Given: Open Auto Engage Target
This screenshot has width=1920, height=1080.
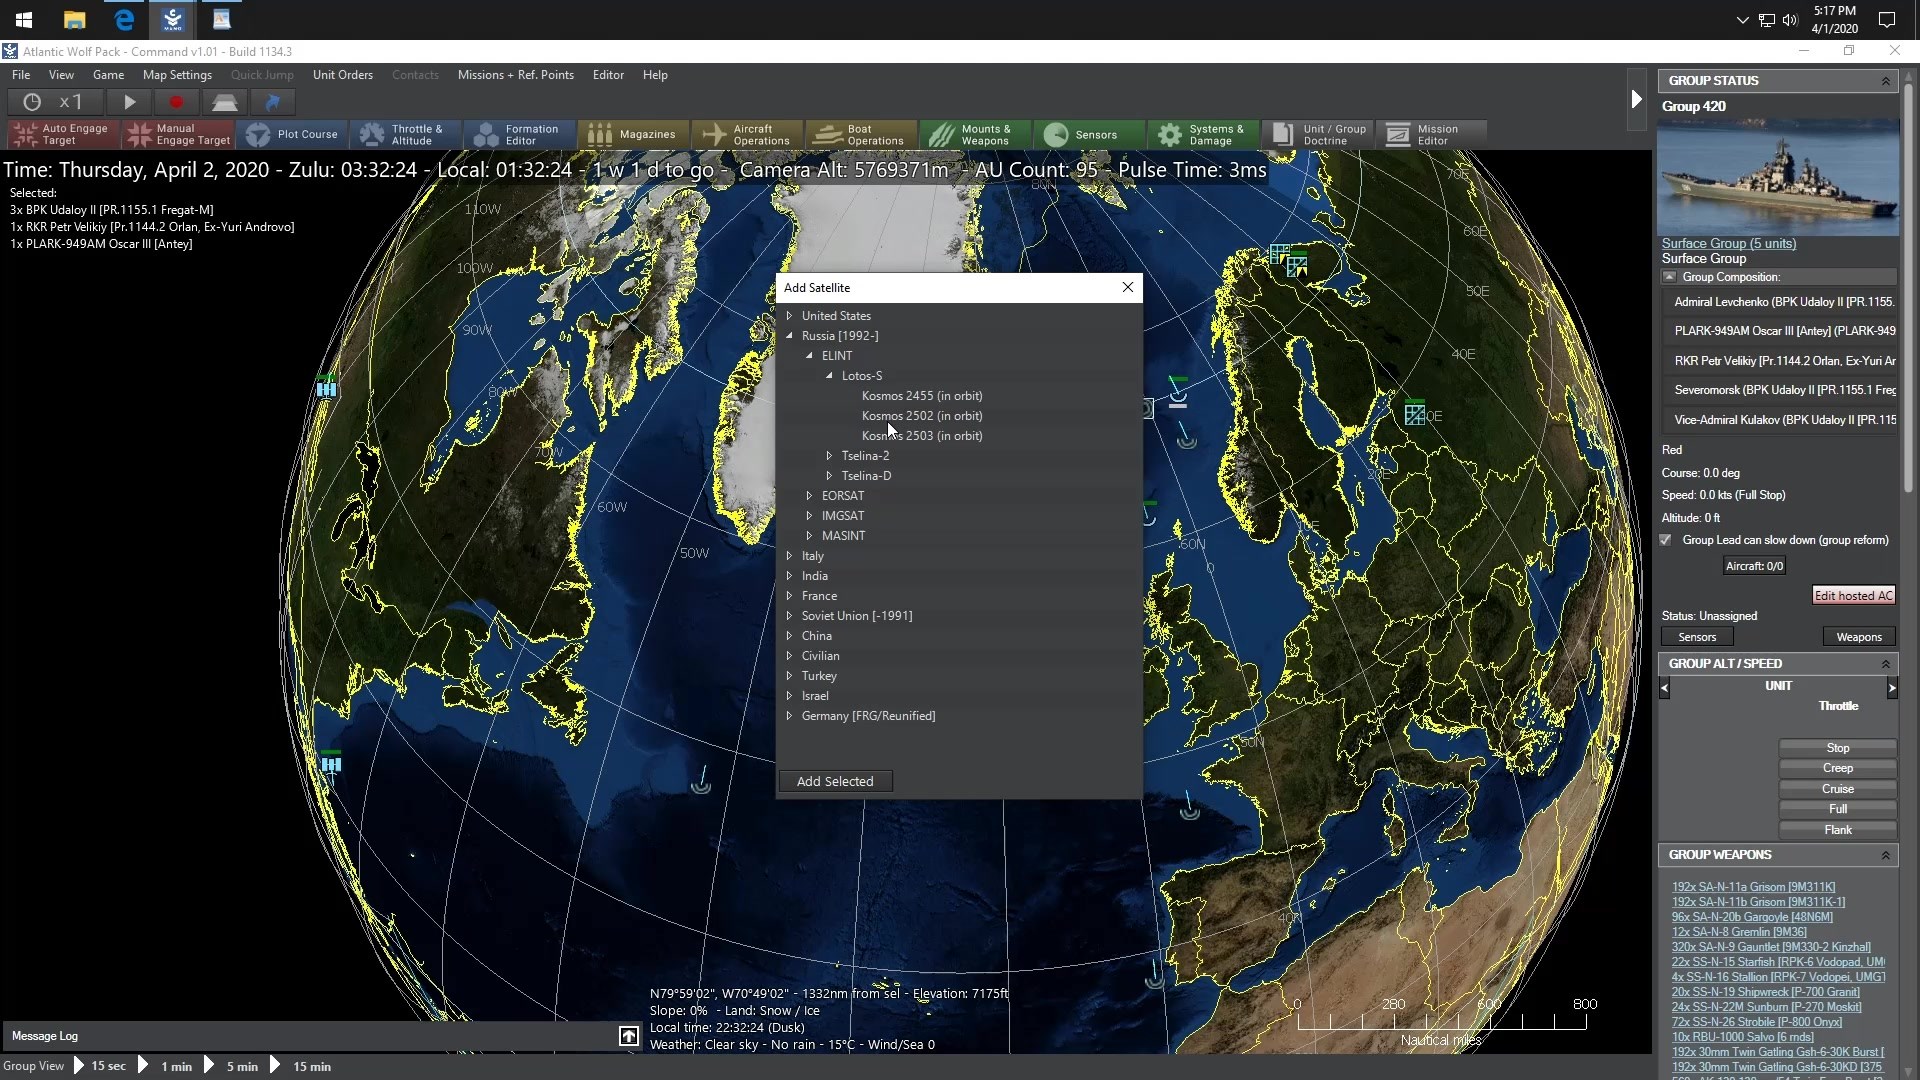Looking at the screenshot, I should [x=64, y=134].
